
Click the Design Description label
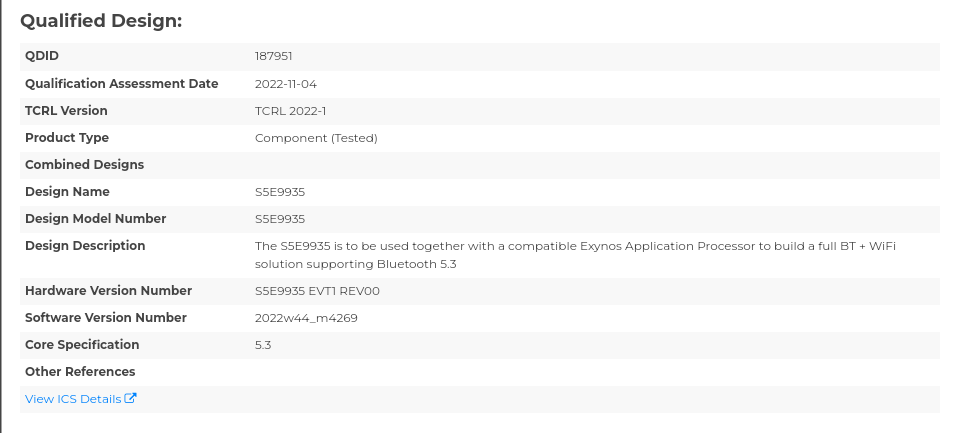(x=85, y=245)
